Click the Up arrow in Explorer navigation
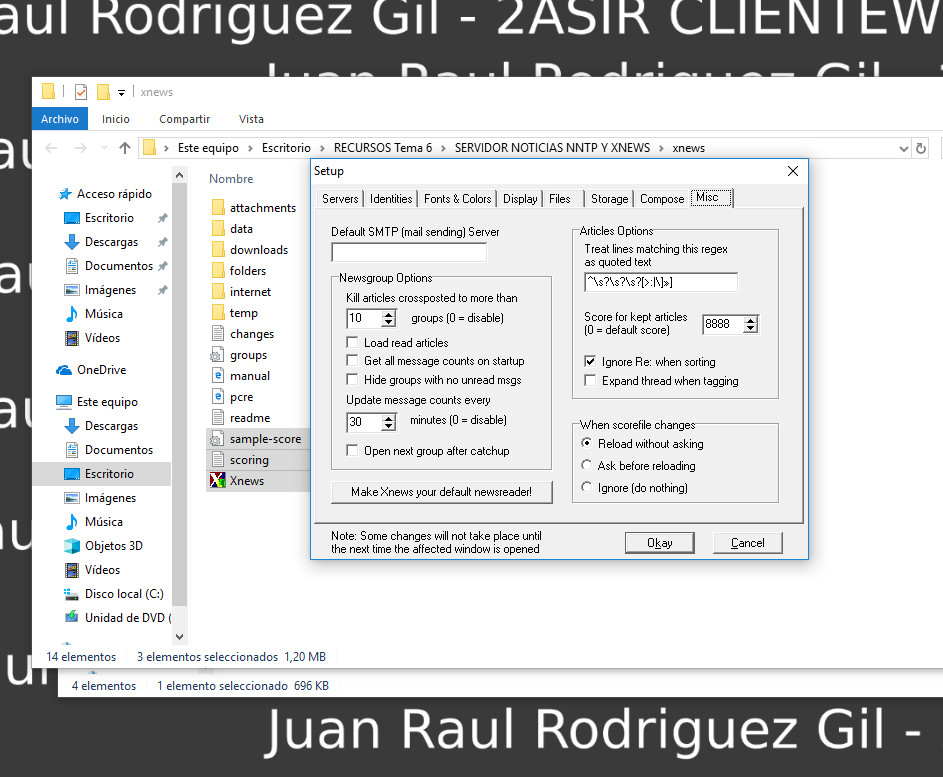Image resolution: width=943 pixels, height=777 pixels. [124, 148]
